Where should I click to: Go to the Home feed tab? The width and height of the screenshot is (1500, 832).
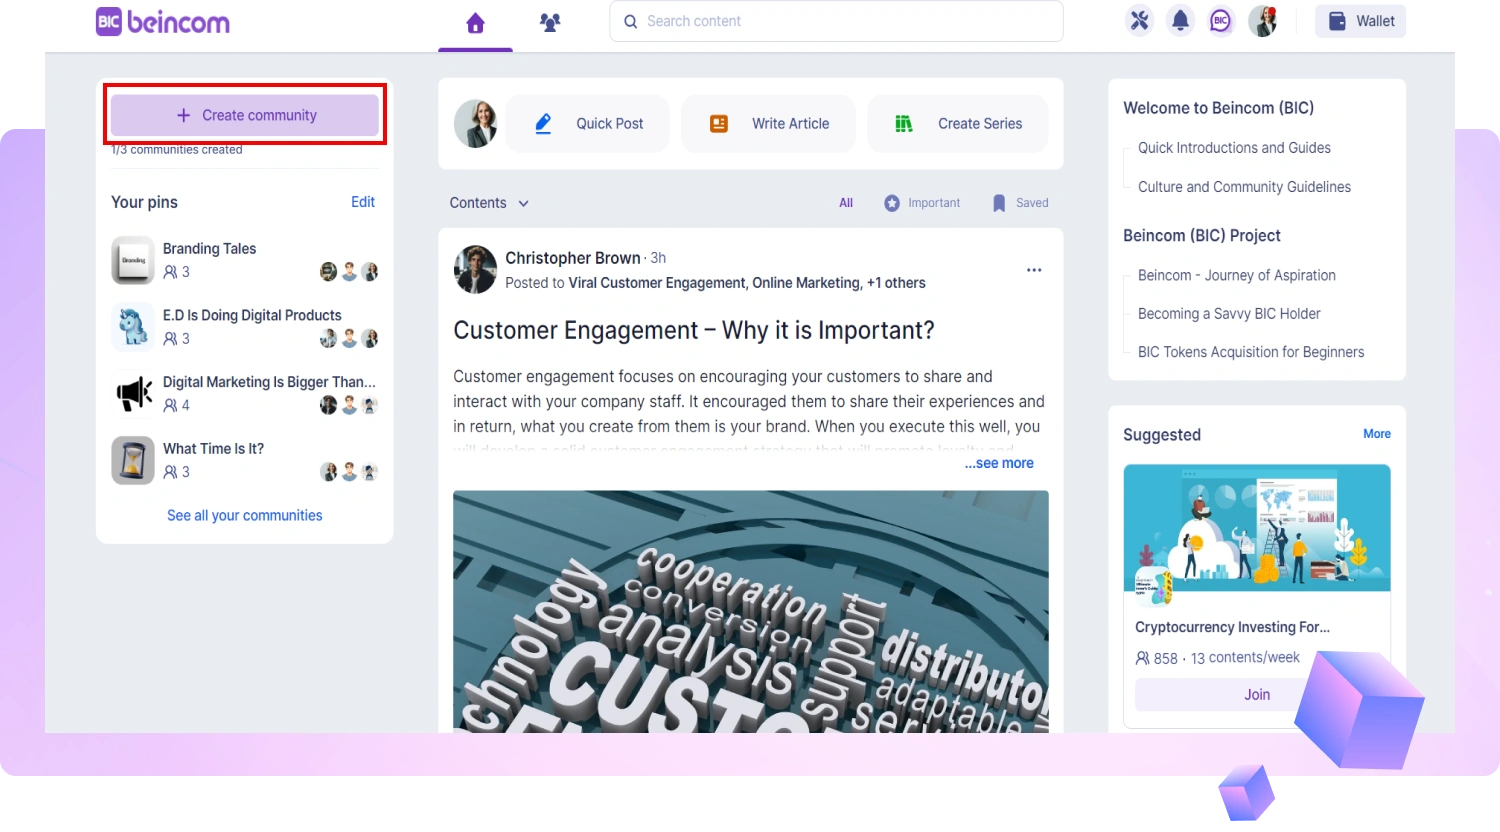pos(475,23)
